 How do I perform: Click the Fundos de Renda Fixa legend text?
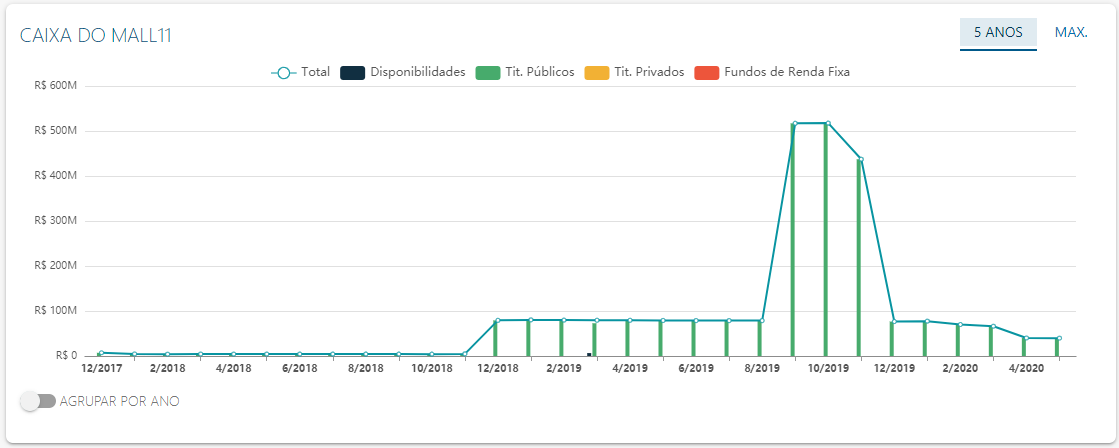click(x=787, y=72)
